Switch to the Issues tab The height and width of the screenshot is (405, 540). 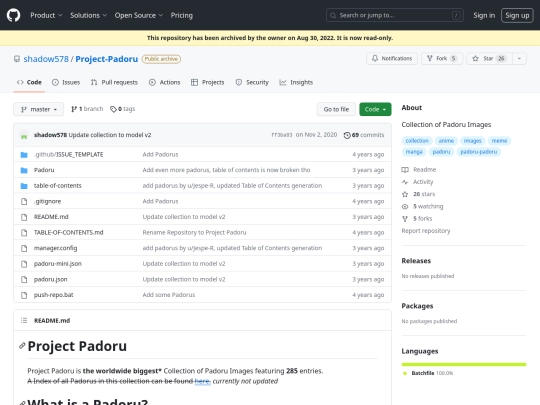coord(66,82)
